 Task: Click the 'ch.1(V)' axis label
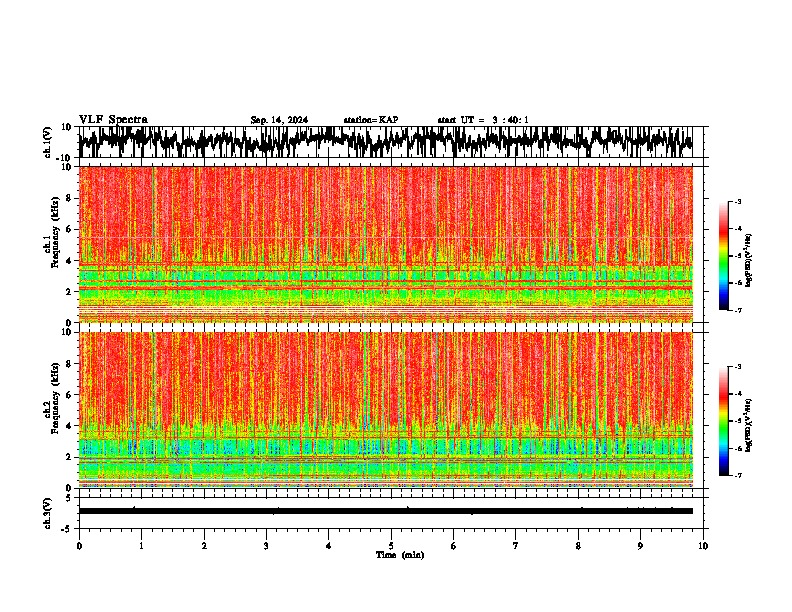[49, 142]
